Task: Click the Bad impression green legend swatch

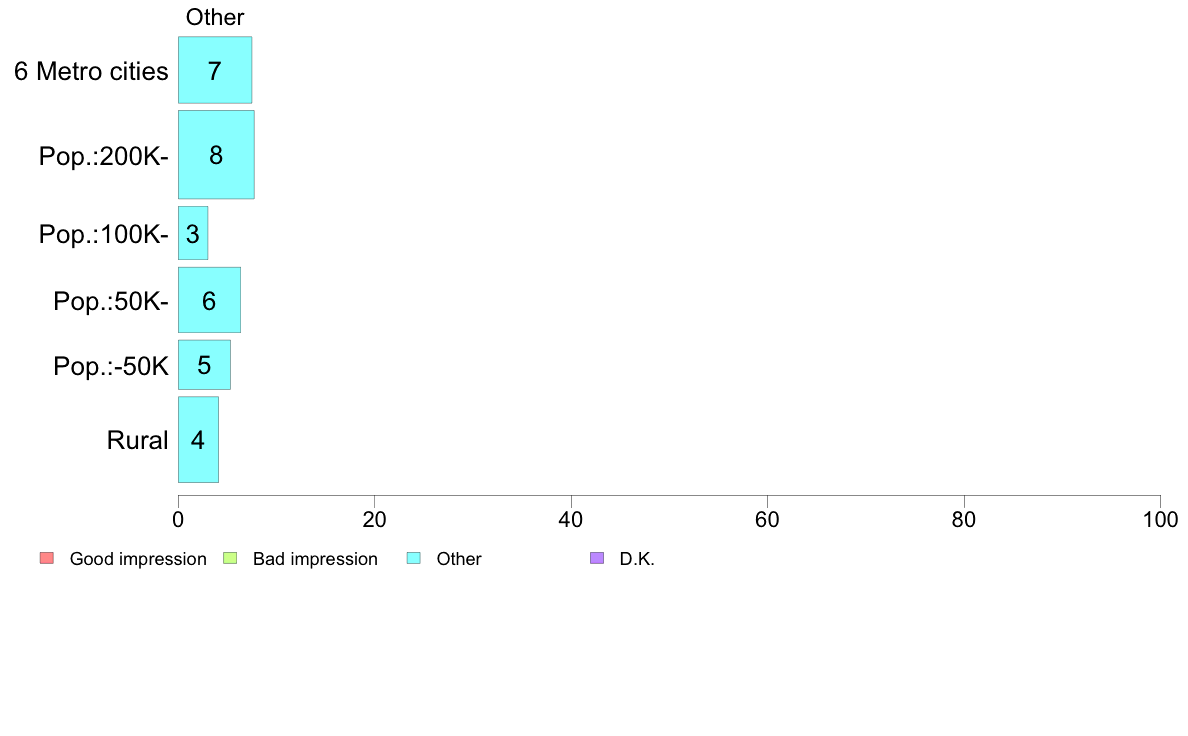Action: (x=230, y=559)
